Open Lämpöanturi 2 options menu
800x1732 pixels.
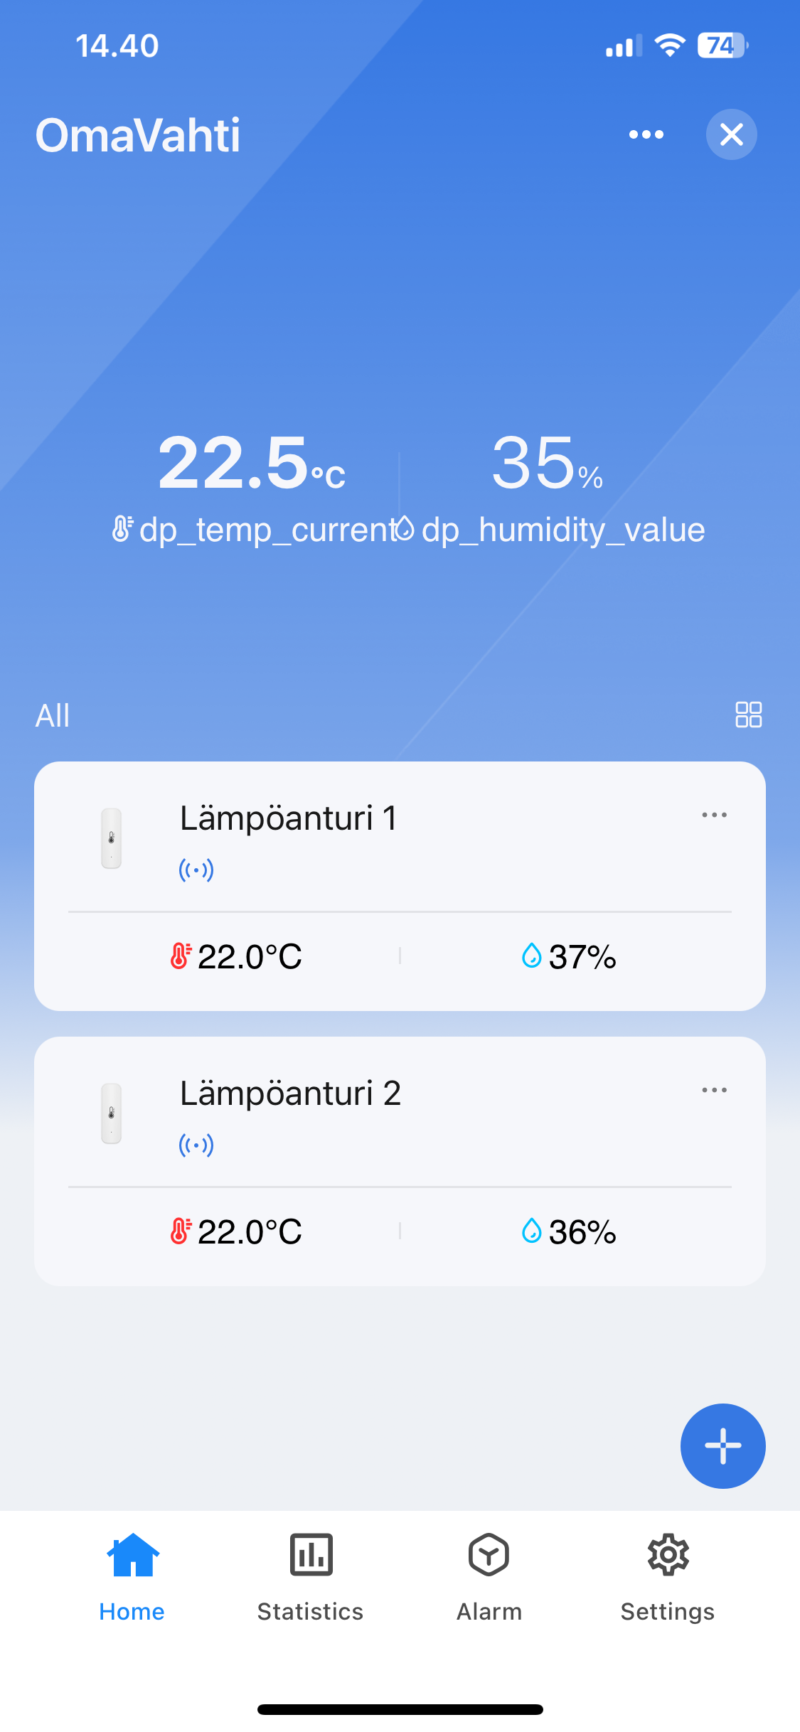[714, 1090]
